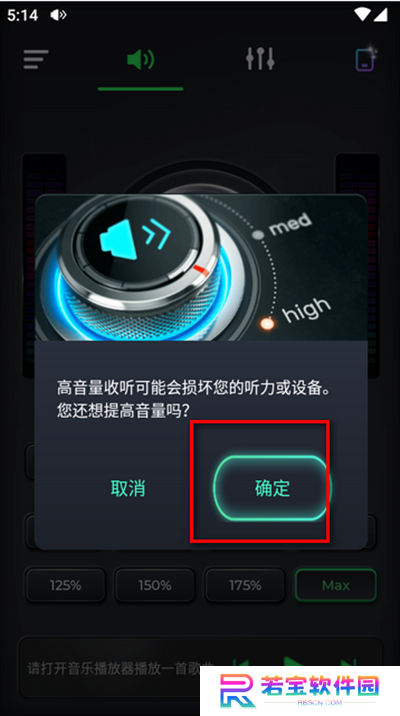Tap the cellular signal icon
The width and height of the screenshot is (400, 716).
pyautogui.click(x=380, y=15)
